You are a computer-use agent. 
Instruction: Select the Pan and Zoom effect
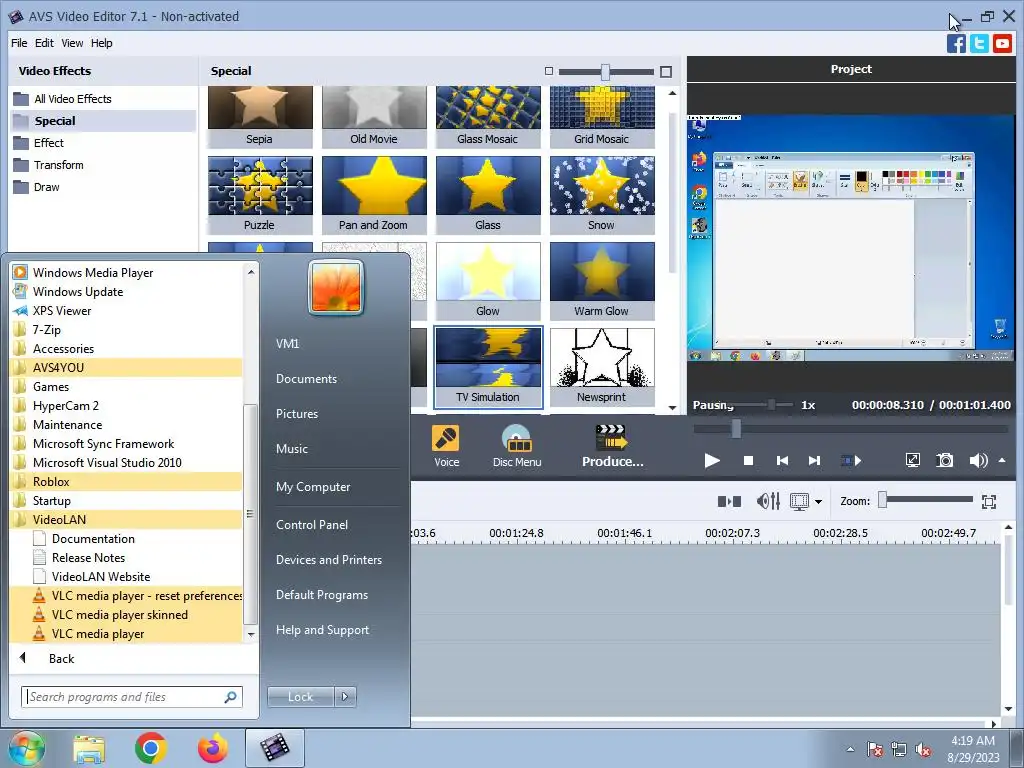click(374, 195)
